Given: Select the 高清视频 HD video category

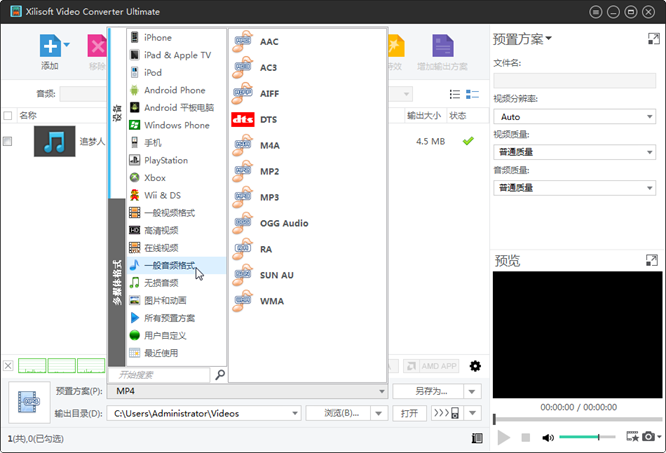Looking at the screenshot, I should 176,230.
